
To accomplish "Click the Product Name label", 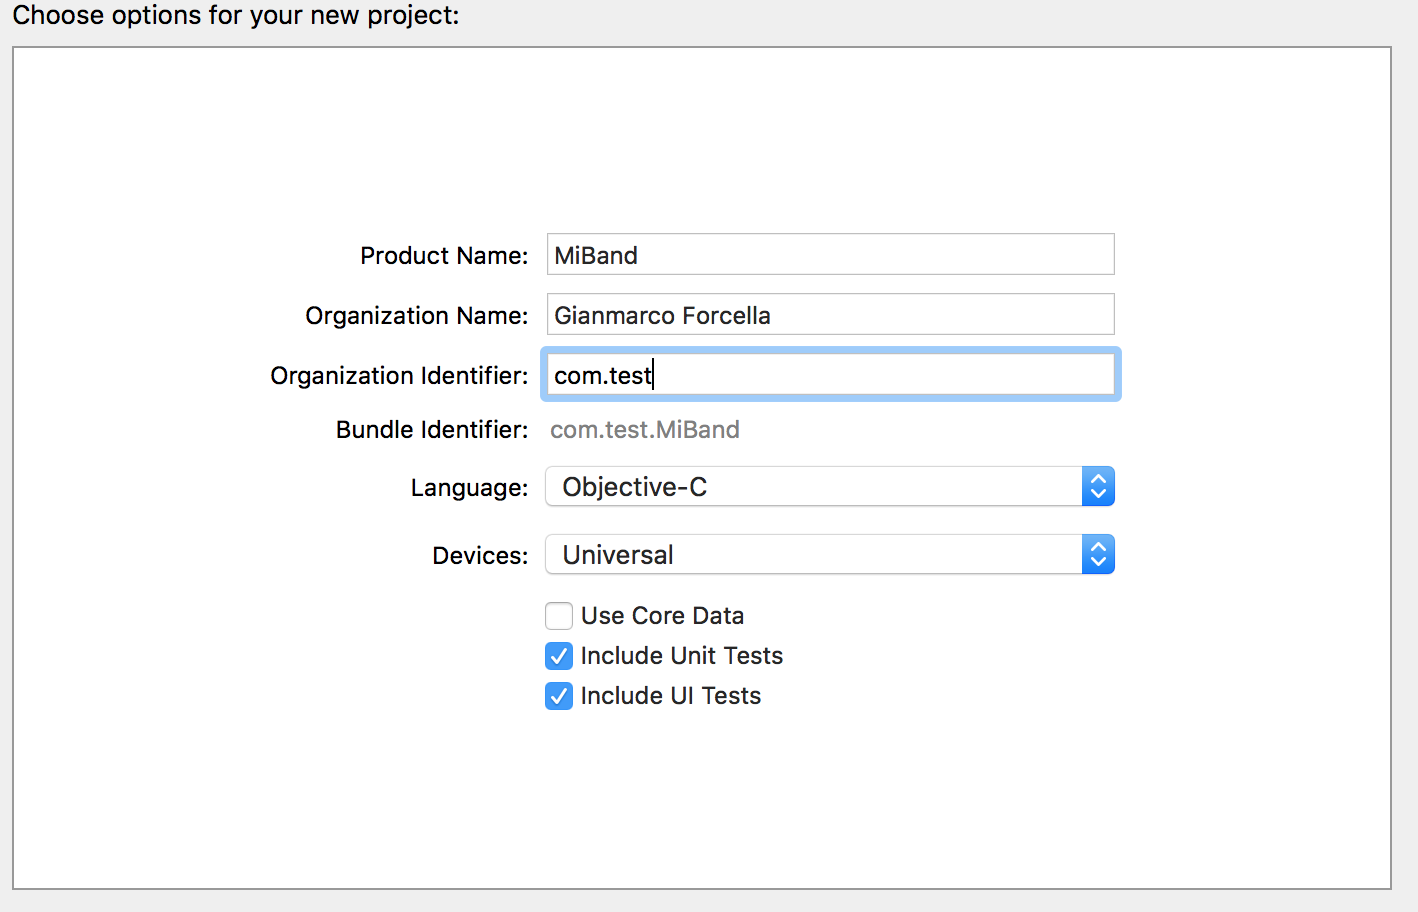I will pos(444,255).
